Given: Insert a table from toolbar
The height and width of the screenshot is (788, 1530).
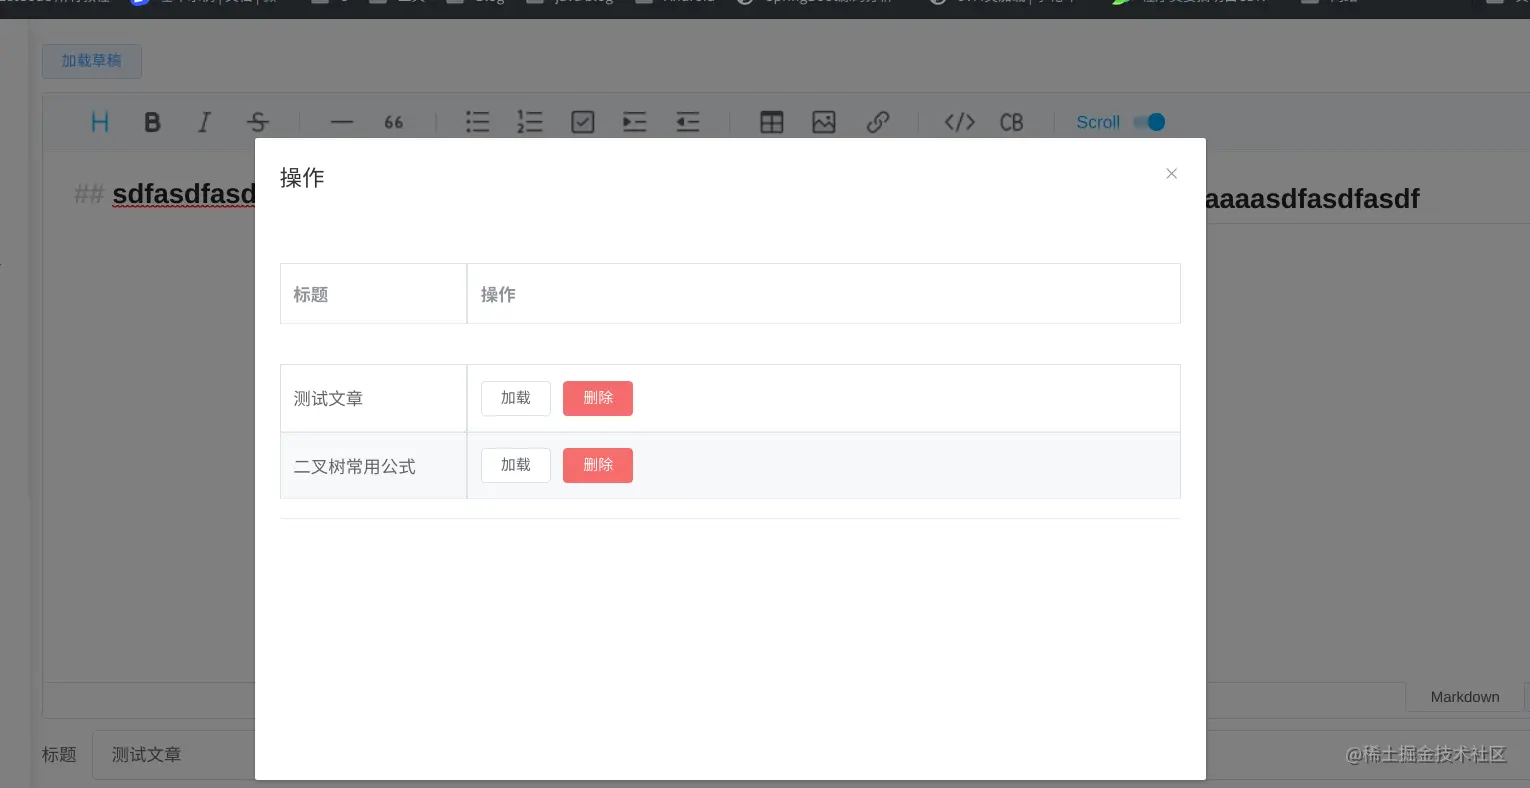Looking at the screenshot, I should click(772, 122).
